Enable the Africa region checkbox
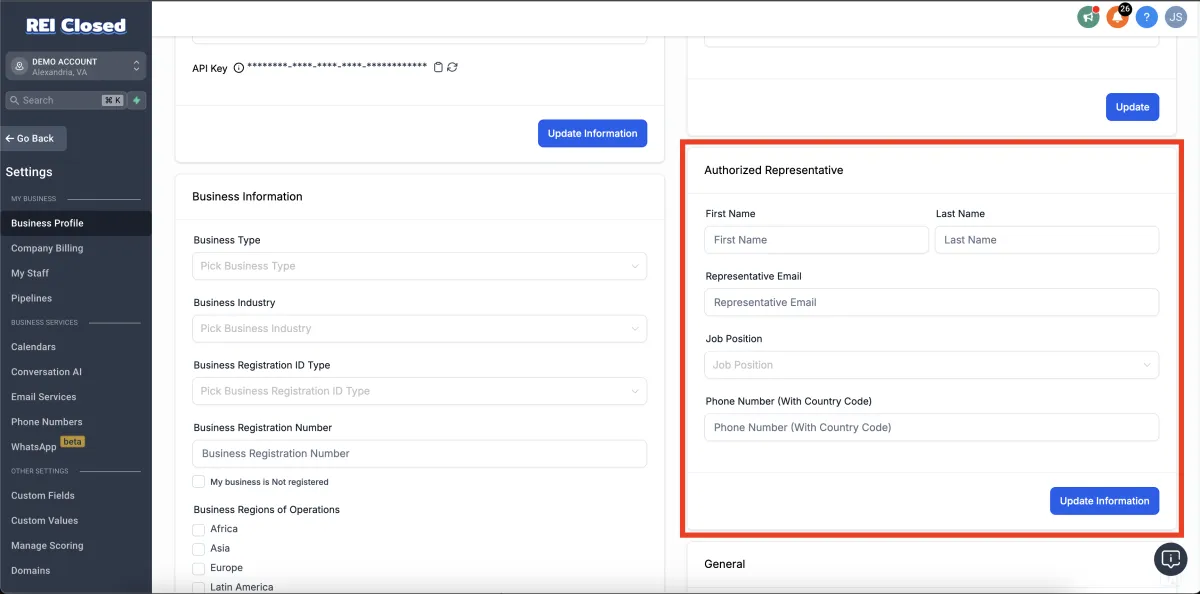The height and width of the screenshot is (594, 1200). tap(198, 529)
